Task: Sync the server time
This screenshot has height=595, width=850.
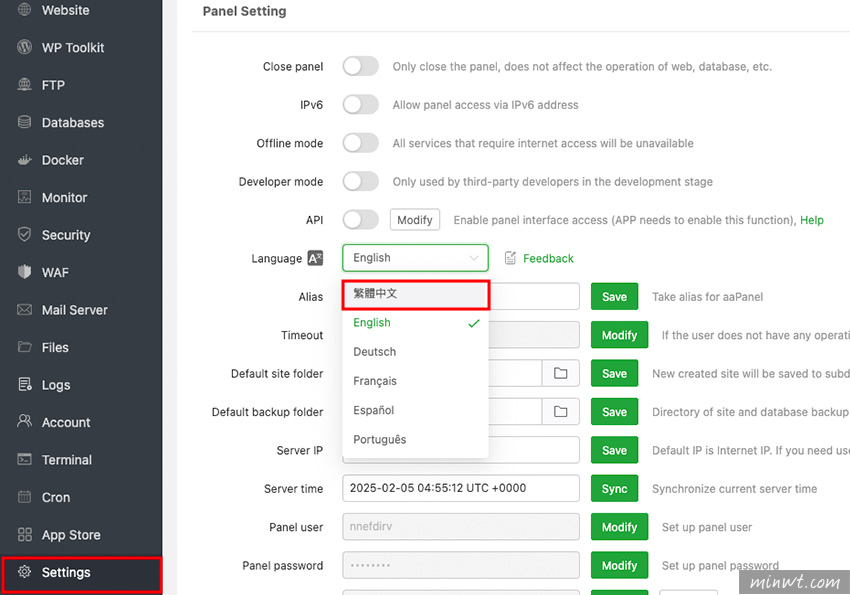Action: [x=614, y=489]
